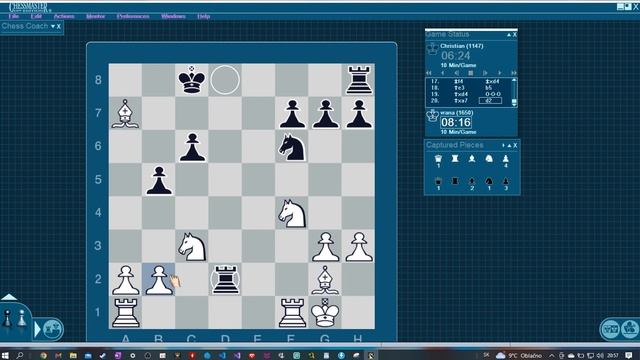
Task: Open the Help menu
Action: [x=203, y=16]
